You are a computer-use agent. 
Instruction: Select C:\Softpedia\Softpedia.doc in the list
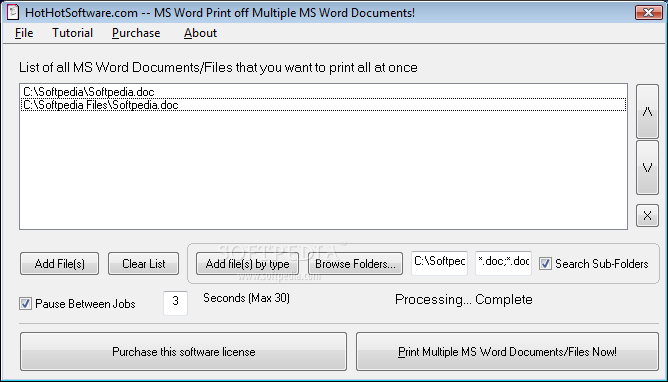pos(324,92)
